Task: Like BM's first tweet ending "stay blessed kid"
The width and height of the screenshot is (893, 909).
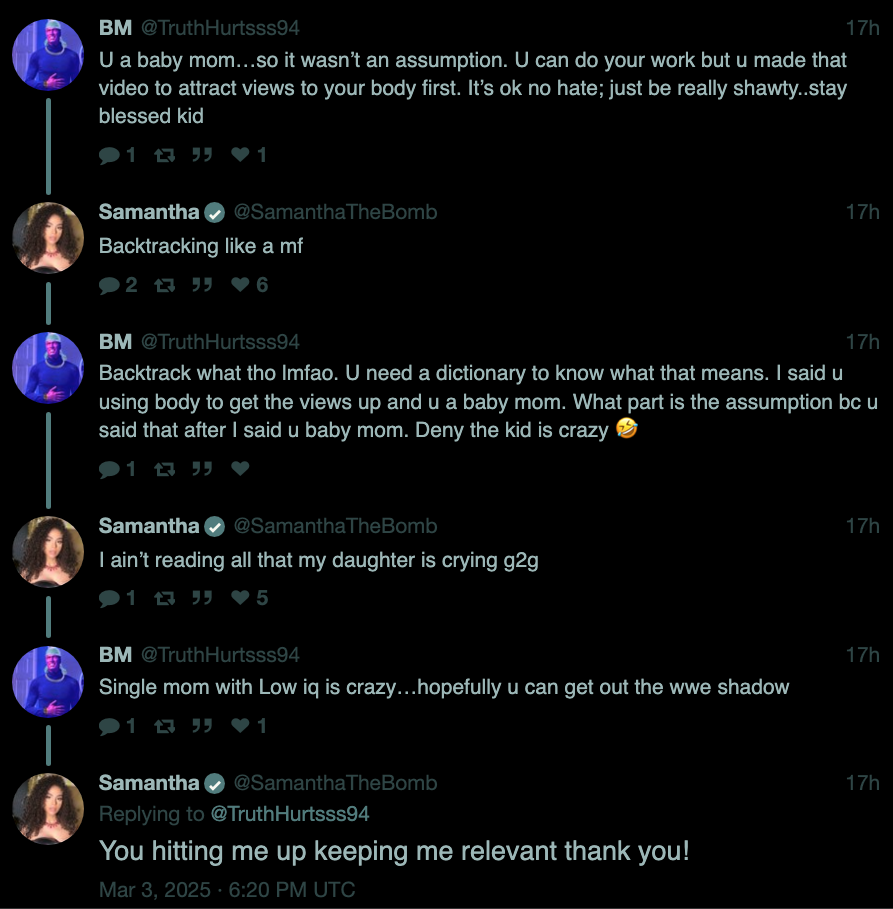Action: point(240,155)
